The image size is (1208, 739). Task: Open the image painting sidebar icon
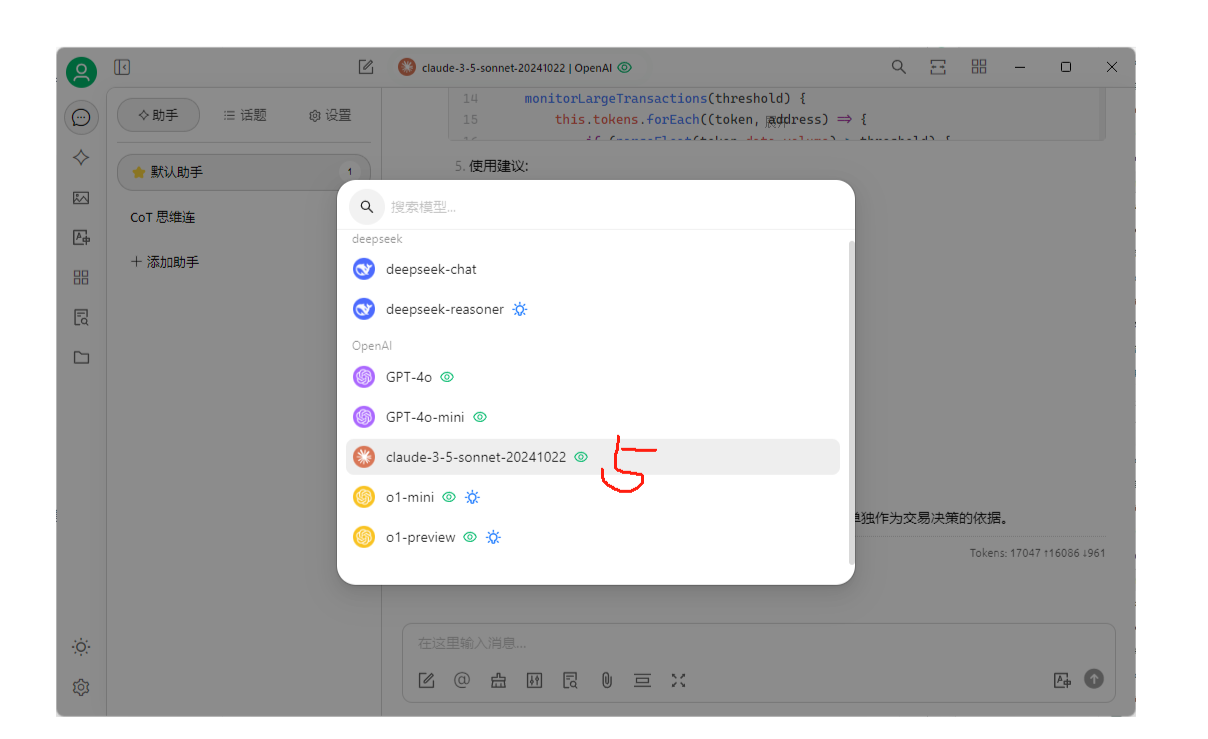pos(81,198)
